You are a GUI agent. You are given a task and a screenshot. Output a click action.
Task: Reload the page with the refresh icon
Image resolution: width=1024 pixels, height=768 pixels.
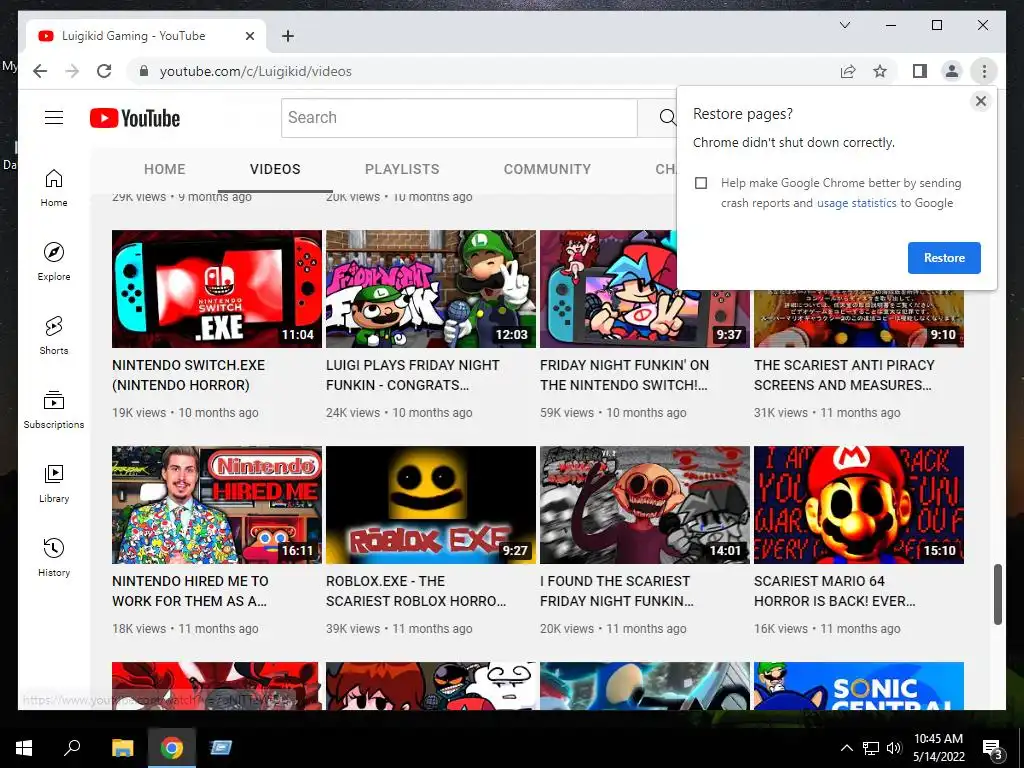pyautogui.click(x=104, y=71)
